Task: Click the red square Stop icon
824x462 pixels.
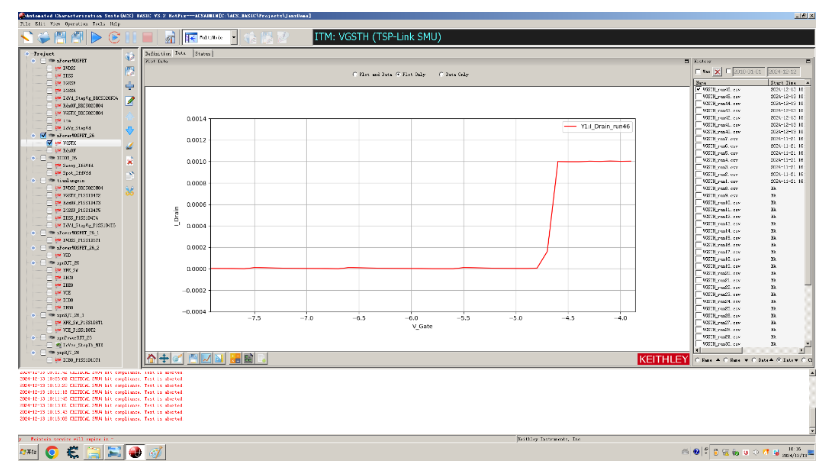Action: pos(148,37)
